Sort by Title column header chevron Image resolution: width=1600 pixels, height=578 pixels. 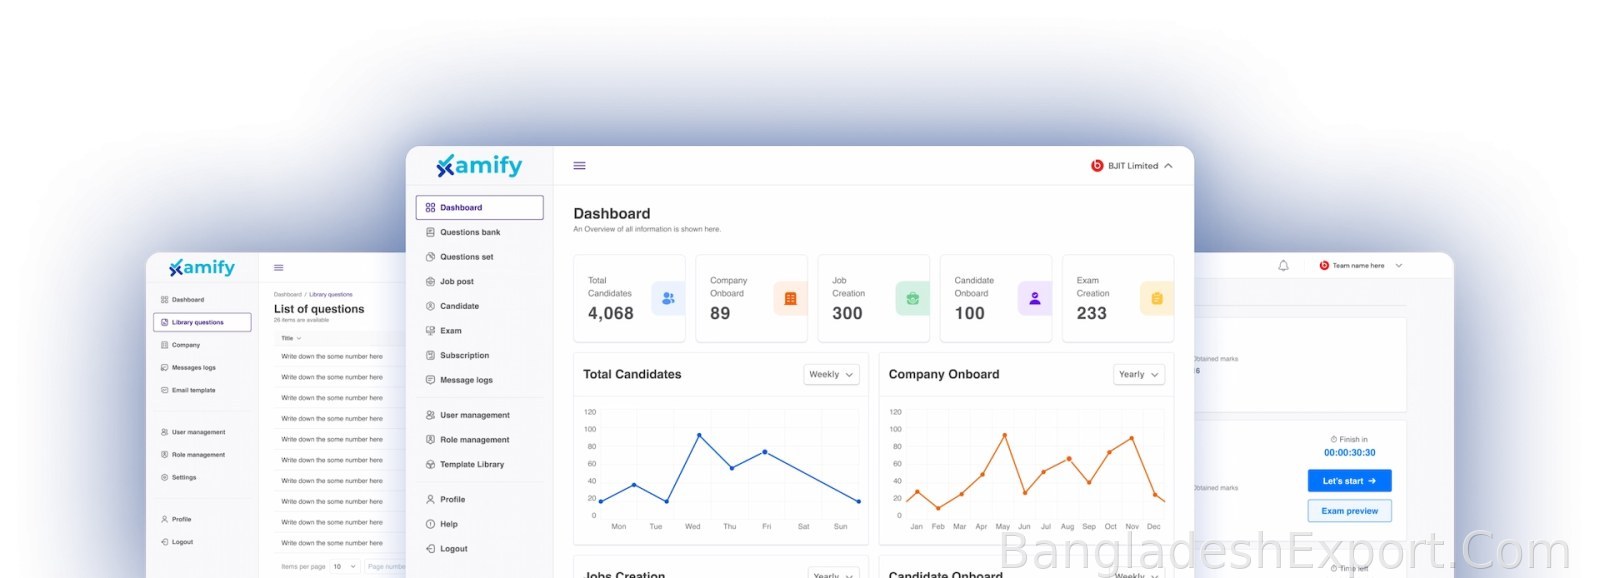click(299, 338)
